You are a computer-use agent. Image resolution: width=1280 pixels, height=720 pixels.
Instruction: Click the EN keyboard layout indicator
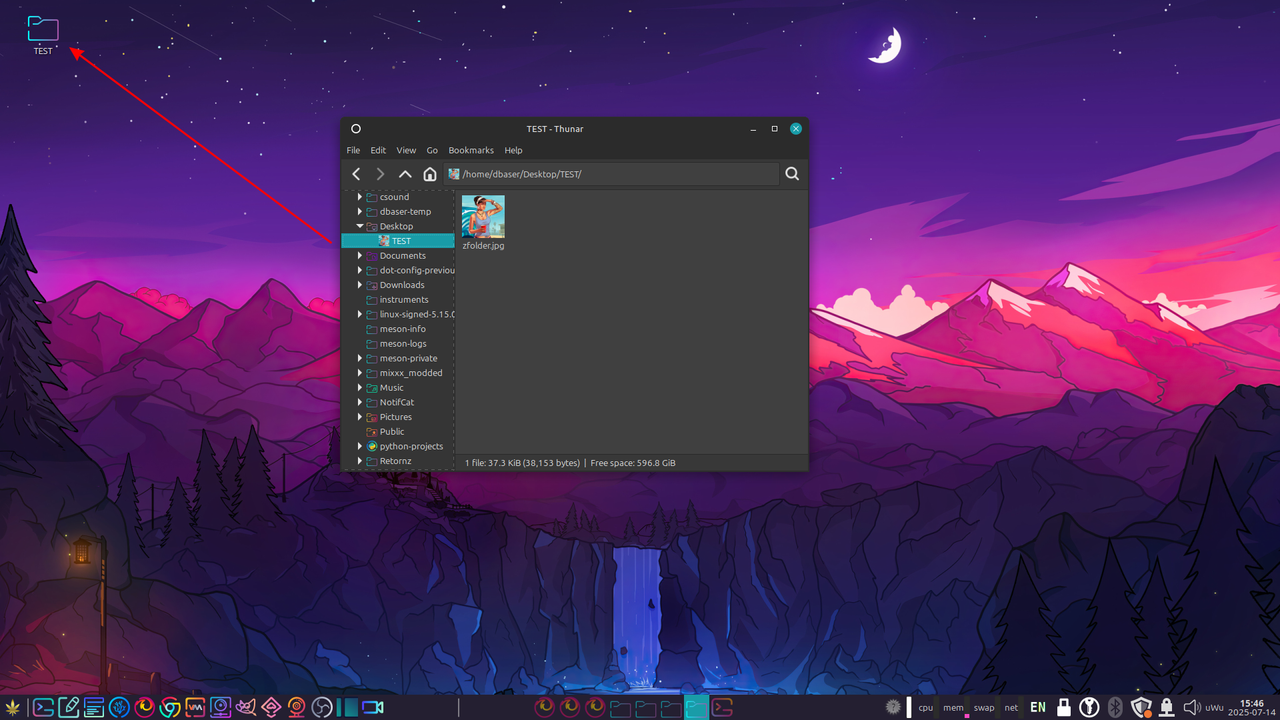1037,707
